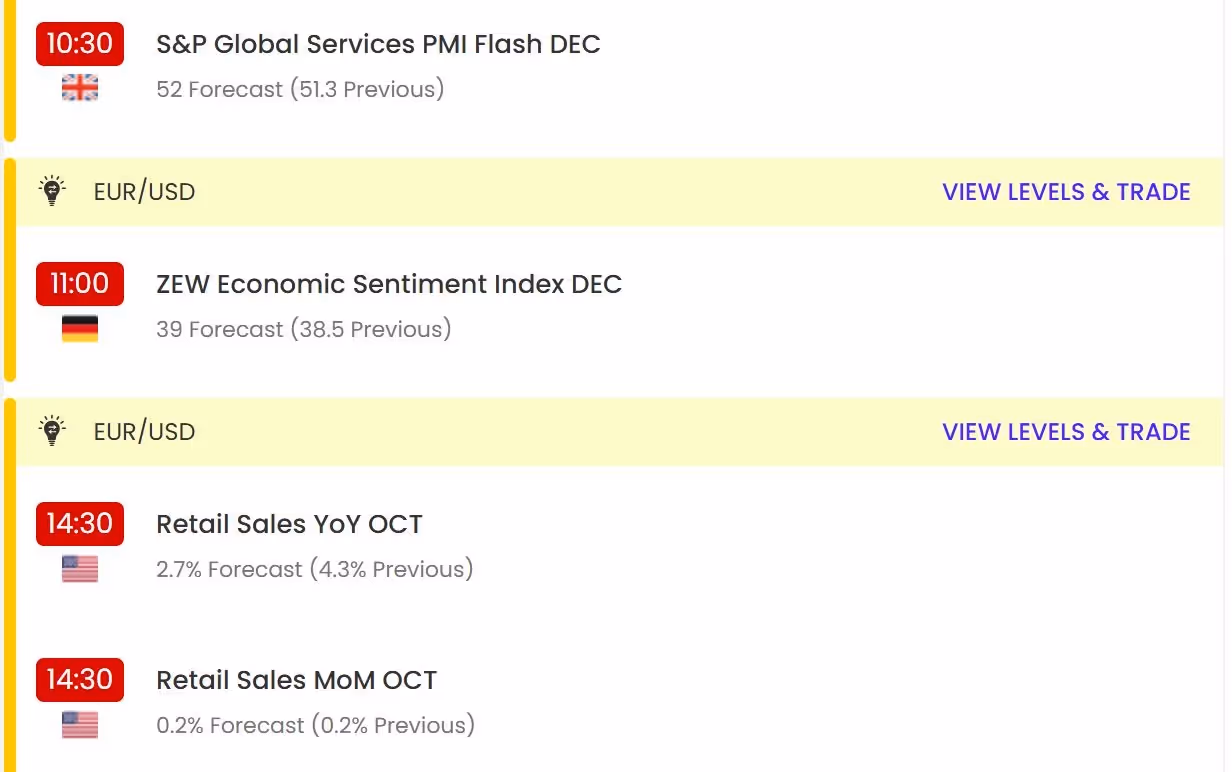Click the 39 Forecast text line

304,329
